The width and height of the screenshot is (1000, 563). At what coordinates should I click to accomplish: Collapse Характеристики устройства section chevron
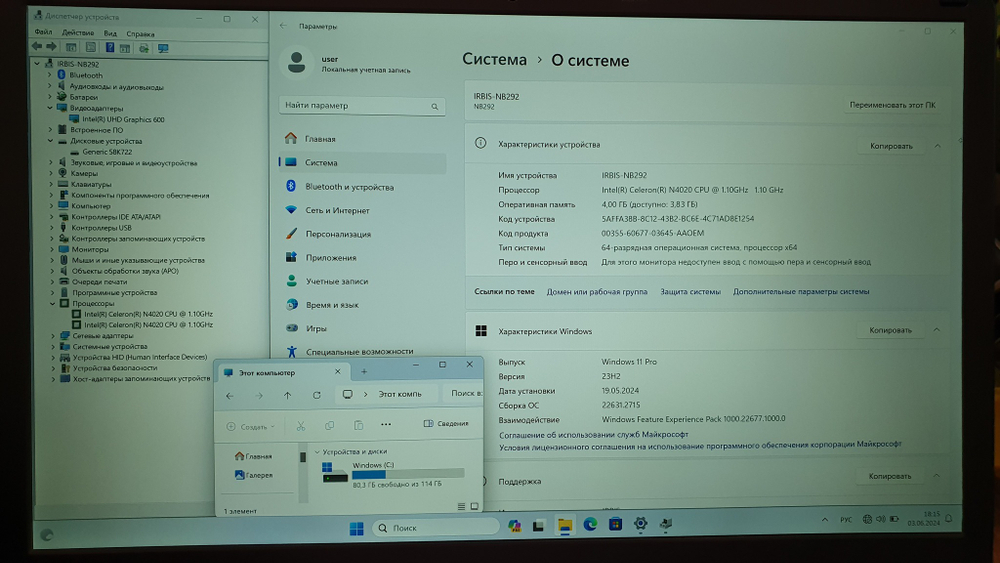click(x=937, y=146)
